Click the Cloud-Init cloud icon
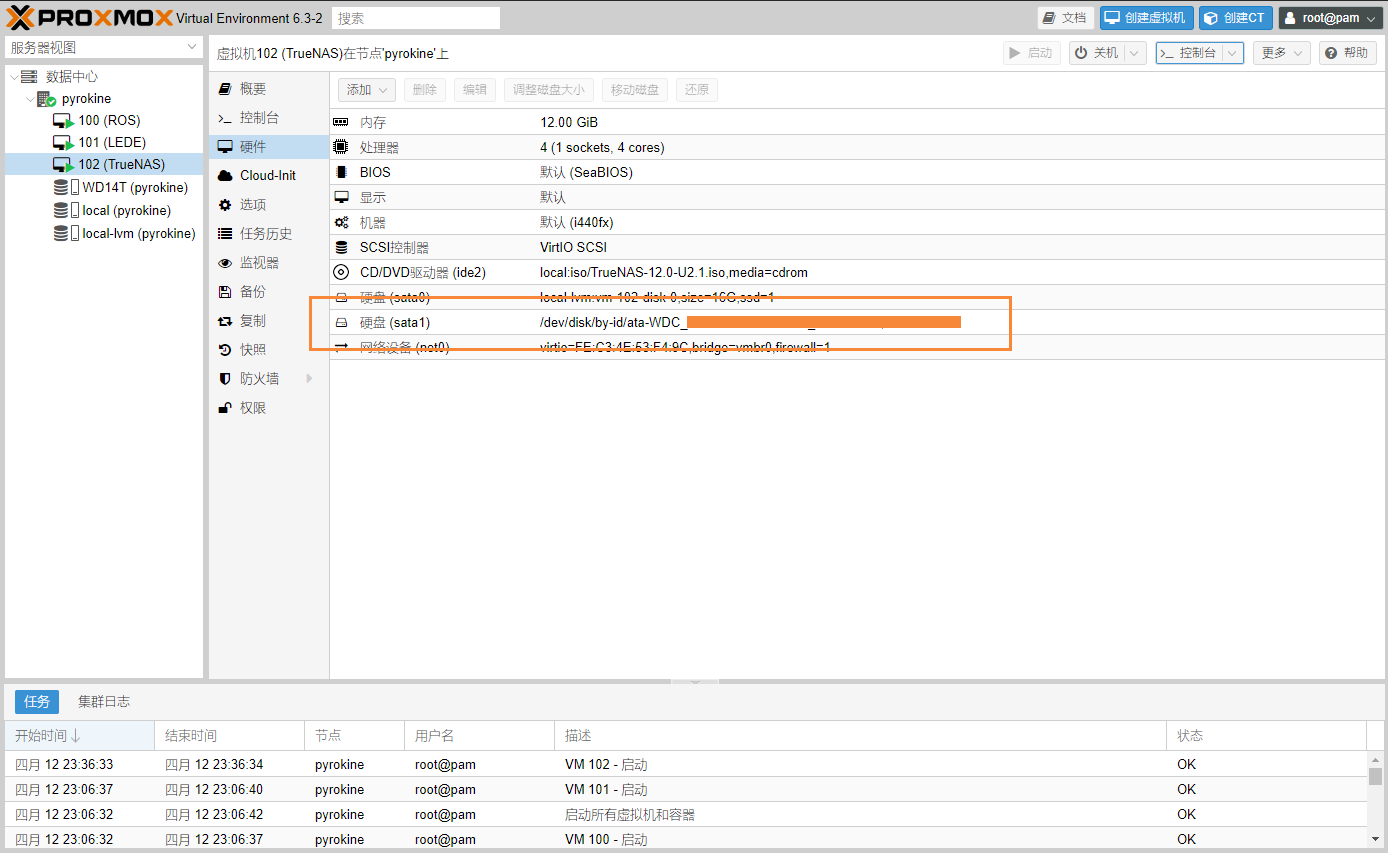The height and width of the screenshot is (853, 1388). 225,176
